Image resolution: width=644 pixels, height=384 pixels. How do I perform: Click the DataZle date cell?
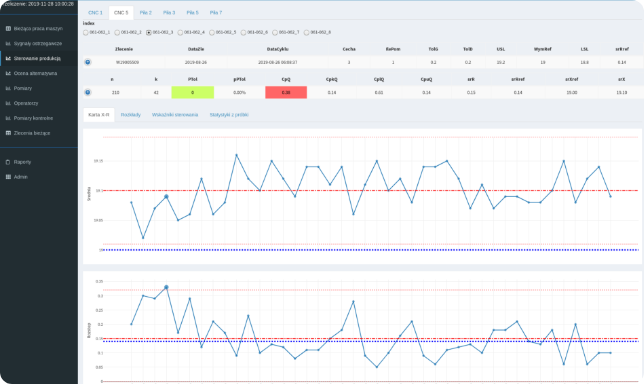coord(196,62)
